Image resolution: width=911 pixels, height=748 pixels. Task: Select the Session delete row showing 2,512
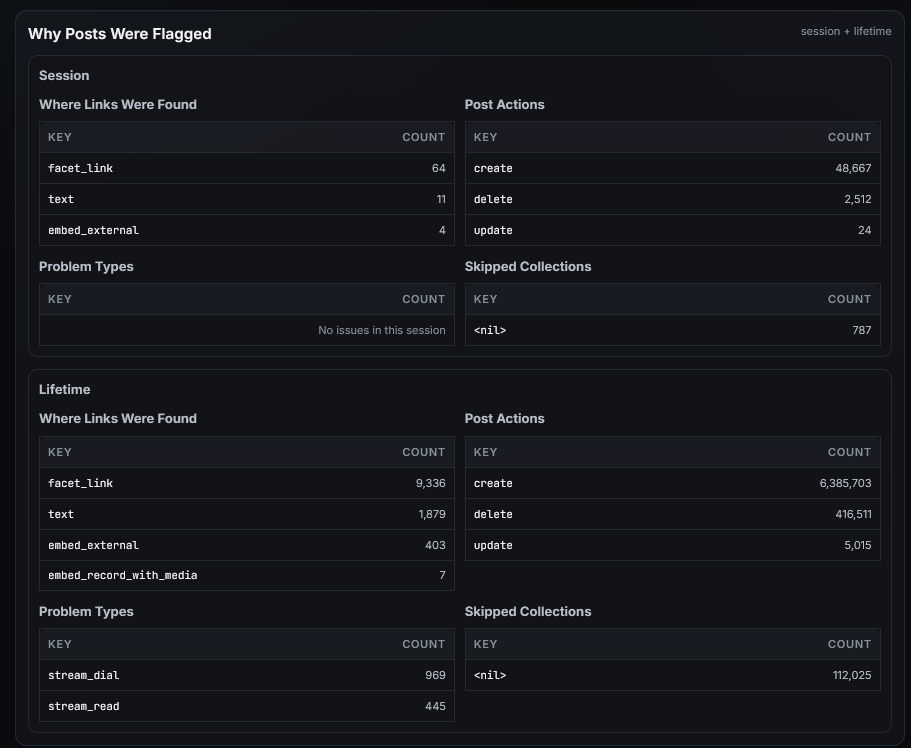pos(672,199)
